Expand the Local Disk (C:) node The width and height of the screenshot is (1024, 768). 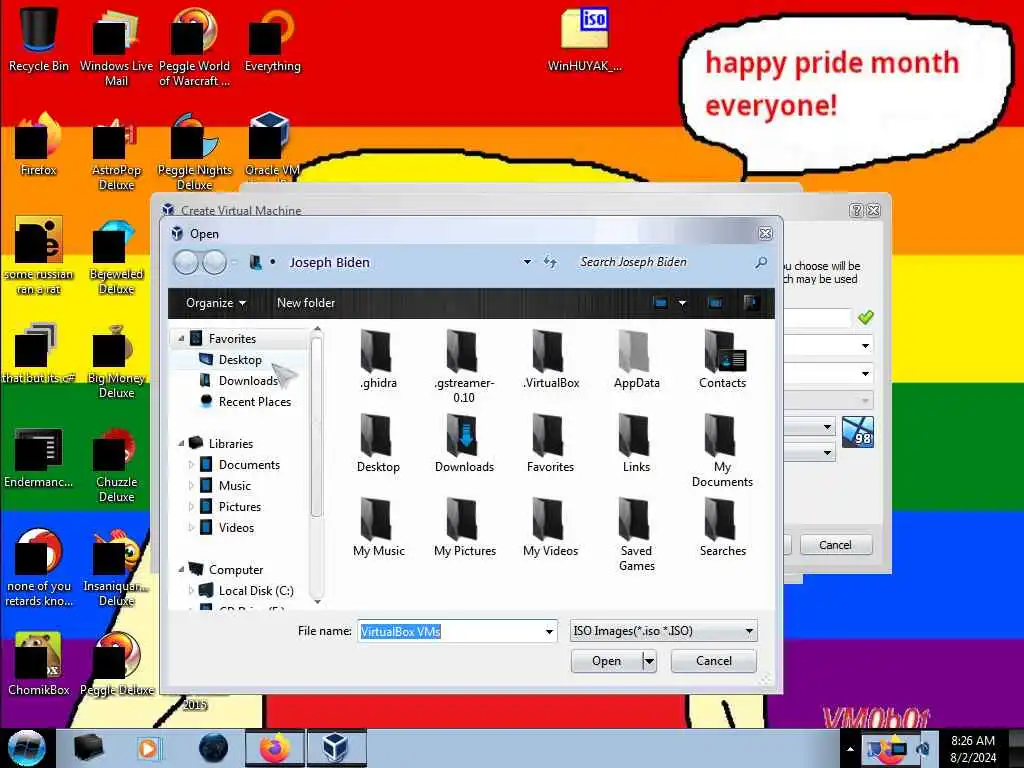point(191,590)
